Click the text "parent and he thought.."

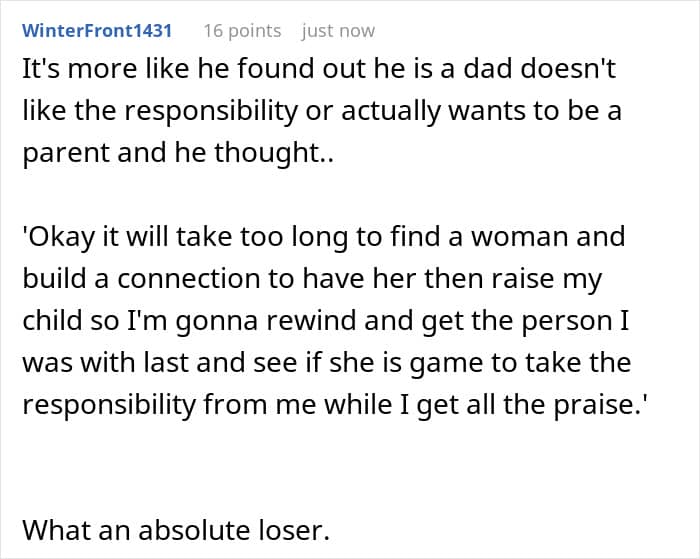click(178, 153)
